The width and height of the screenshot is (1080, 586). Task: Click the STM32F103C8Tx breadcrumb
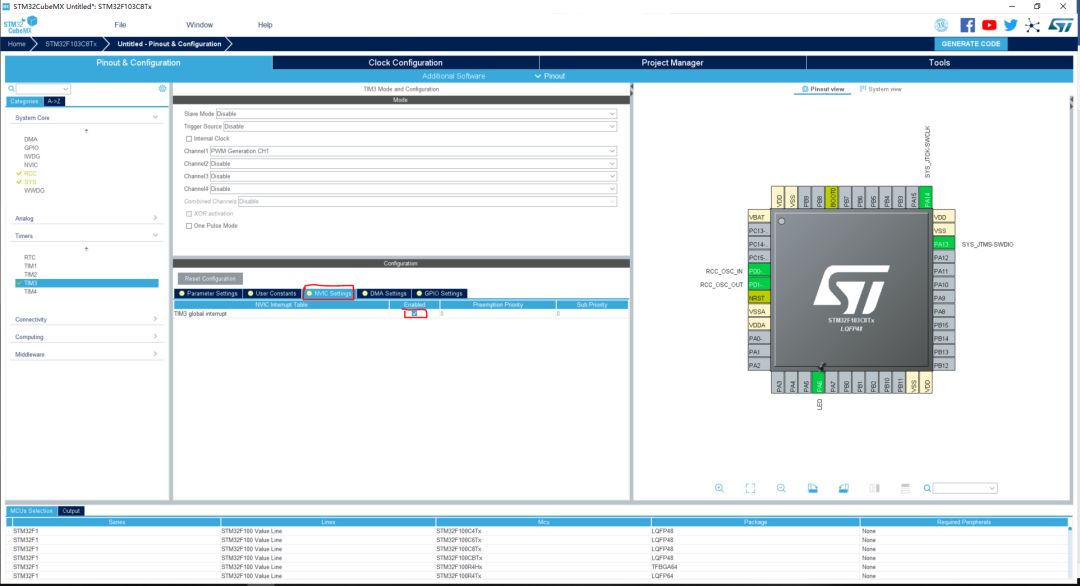pyautogui.click(x=71, y=43)
